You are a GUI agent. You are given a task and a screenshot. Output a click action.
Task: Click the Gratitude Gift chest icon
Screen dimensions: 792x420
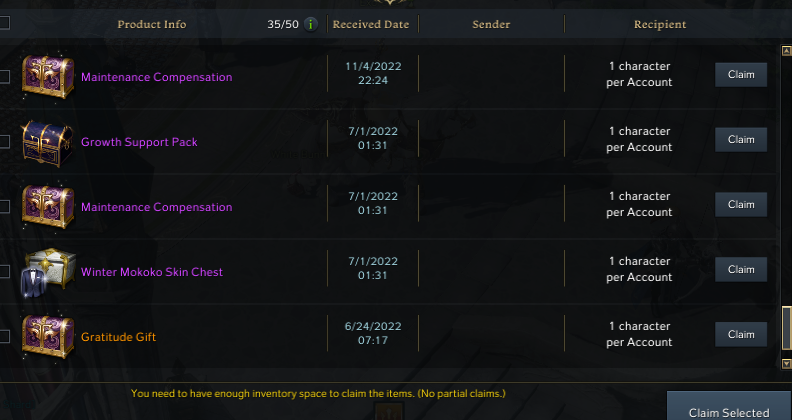coord(48,337)
